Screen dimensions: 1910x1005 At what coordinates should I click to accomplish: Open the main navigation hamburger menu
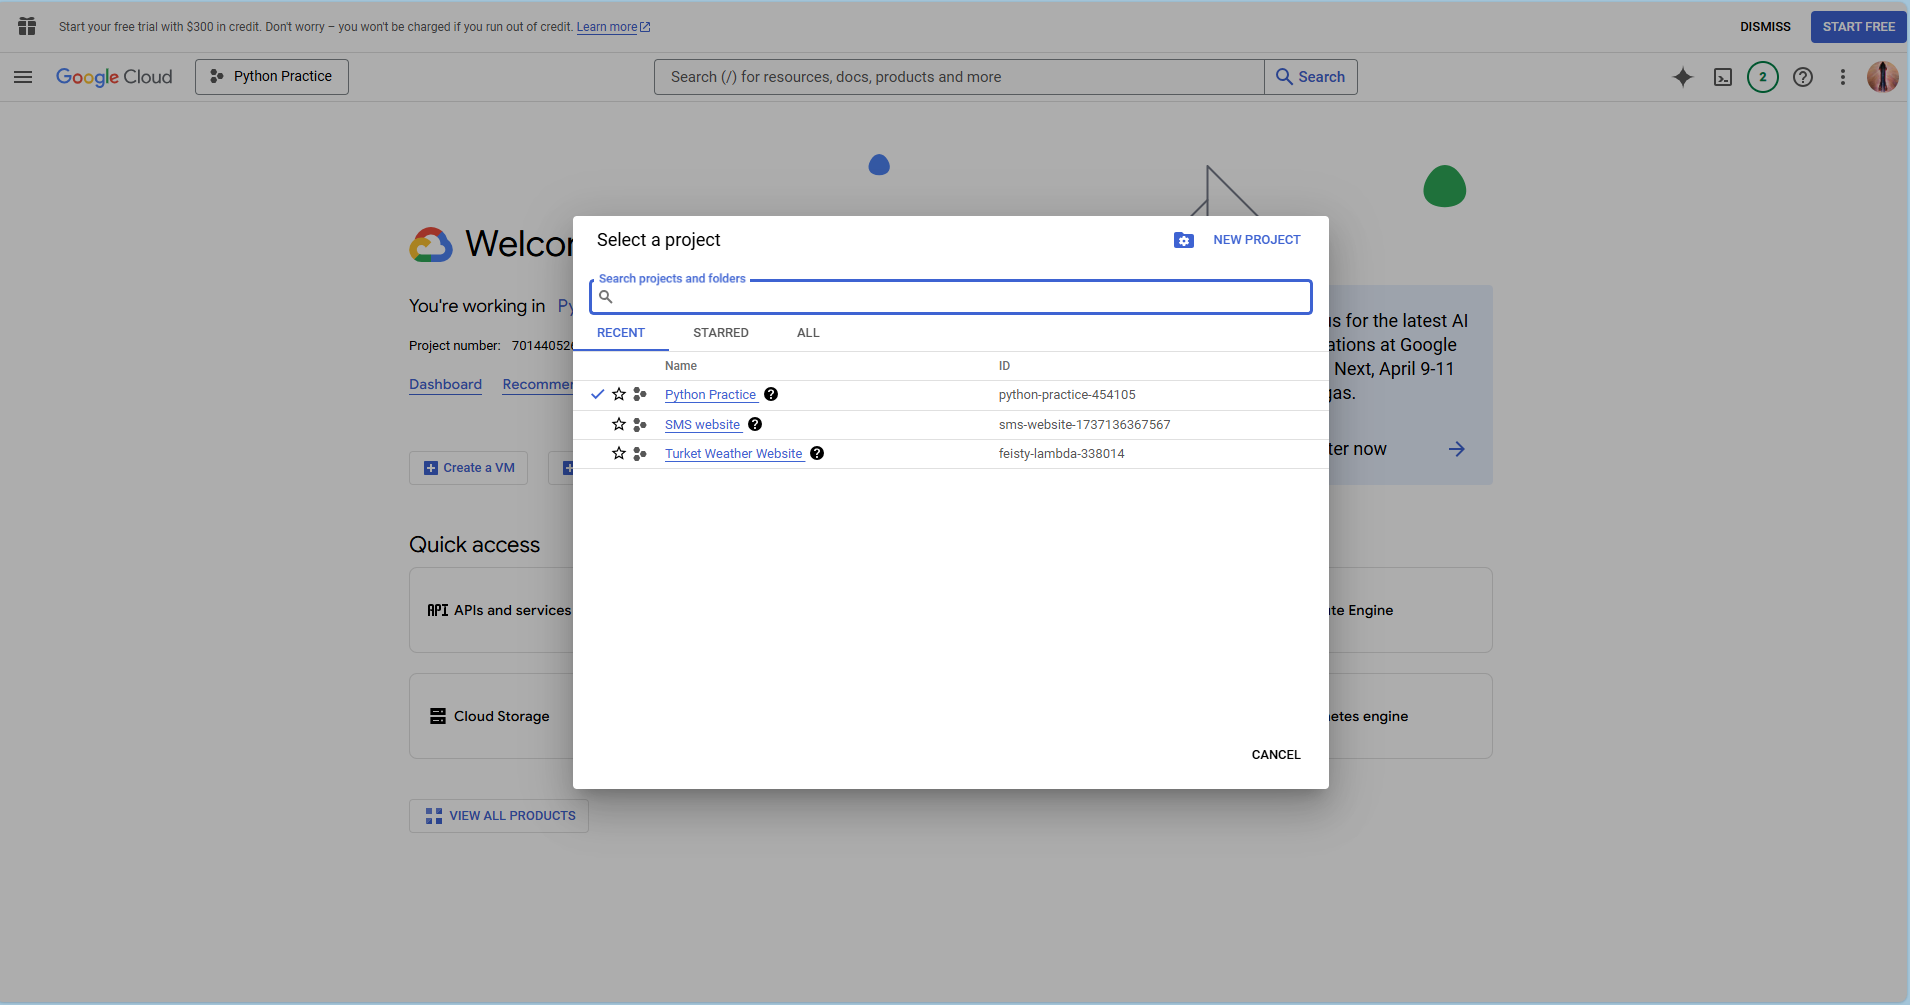23,77
